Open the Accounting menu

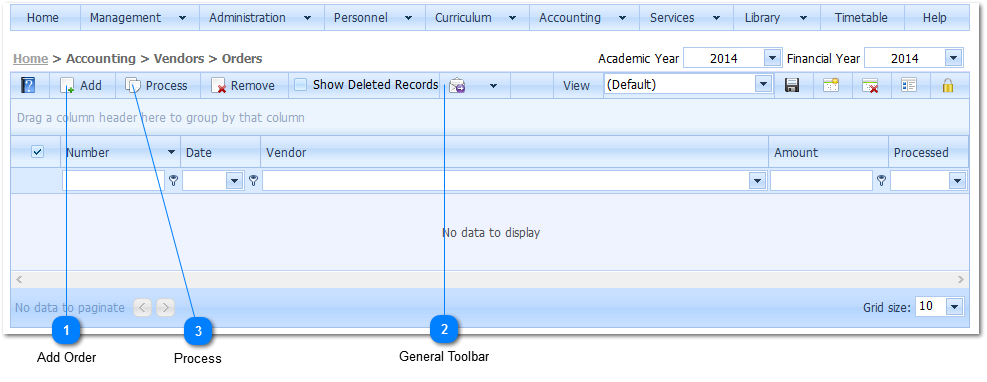(584, 18)
